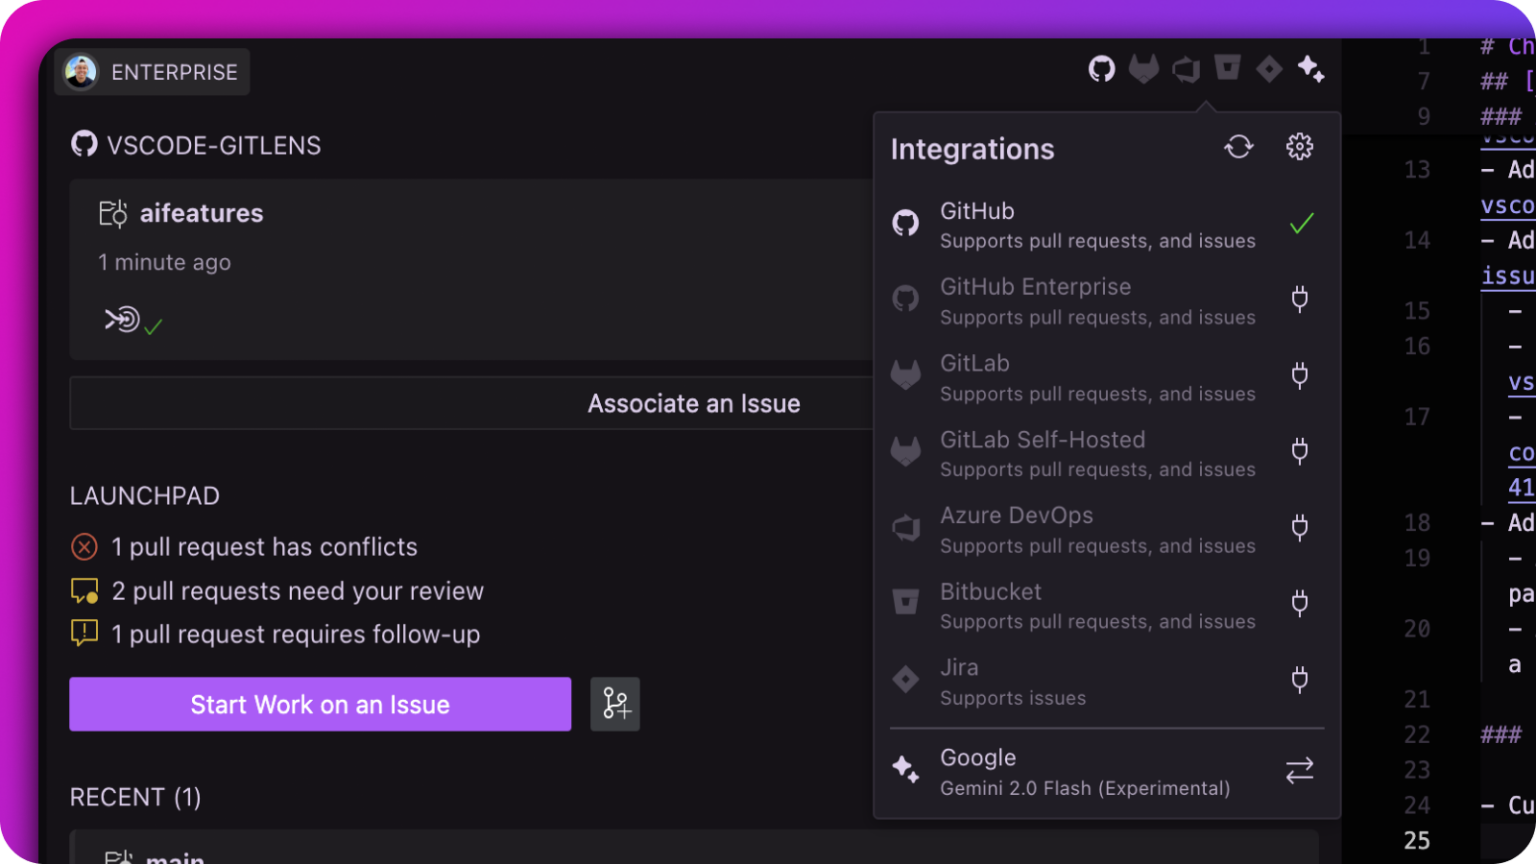Image resolution: width=1536 pixels, height=864 pixels.
Task: Click the Associate an Issue button
Action: coord(693,403)
